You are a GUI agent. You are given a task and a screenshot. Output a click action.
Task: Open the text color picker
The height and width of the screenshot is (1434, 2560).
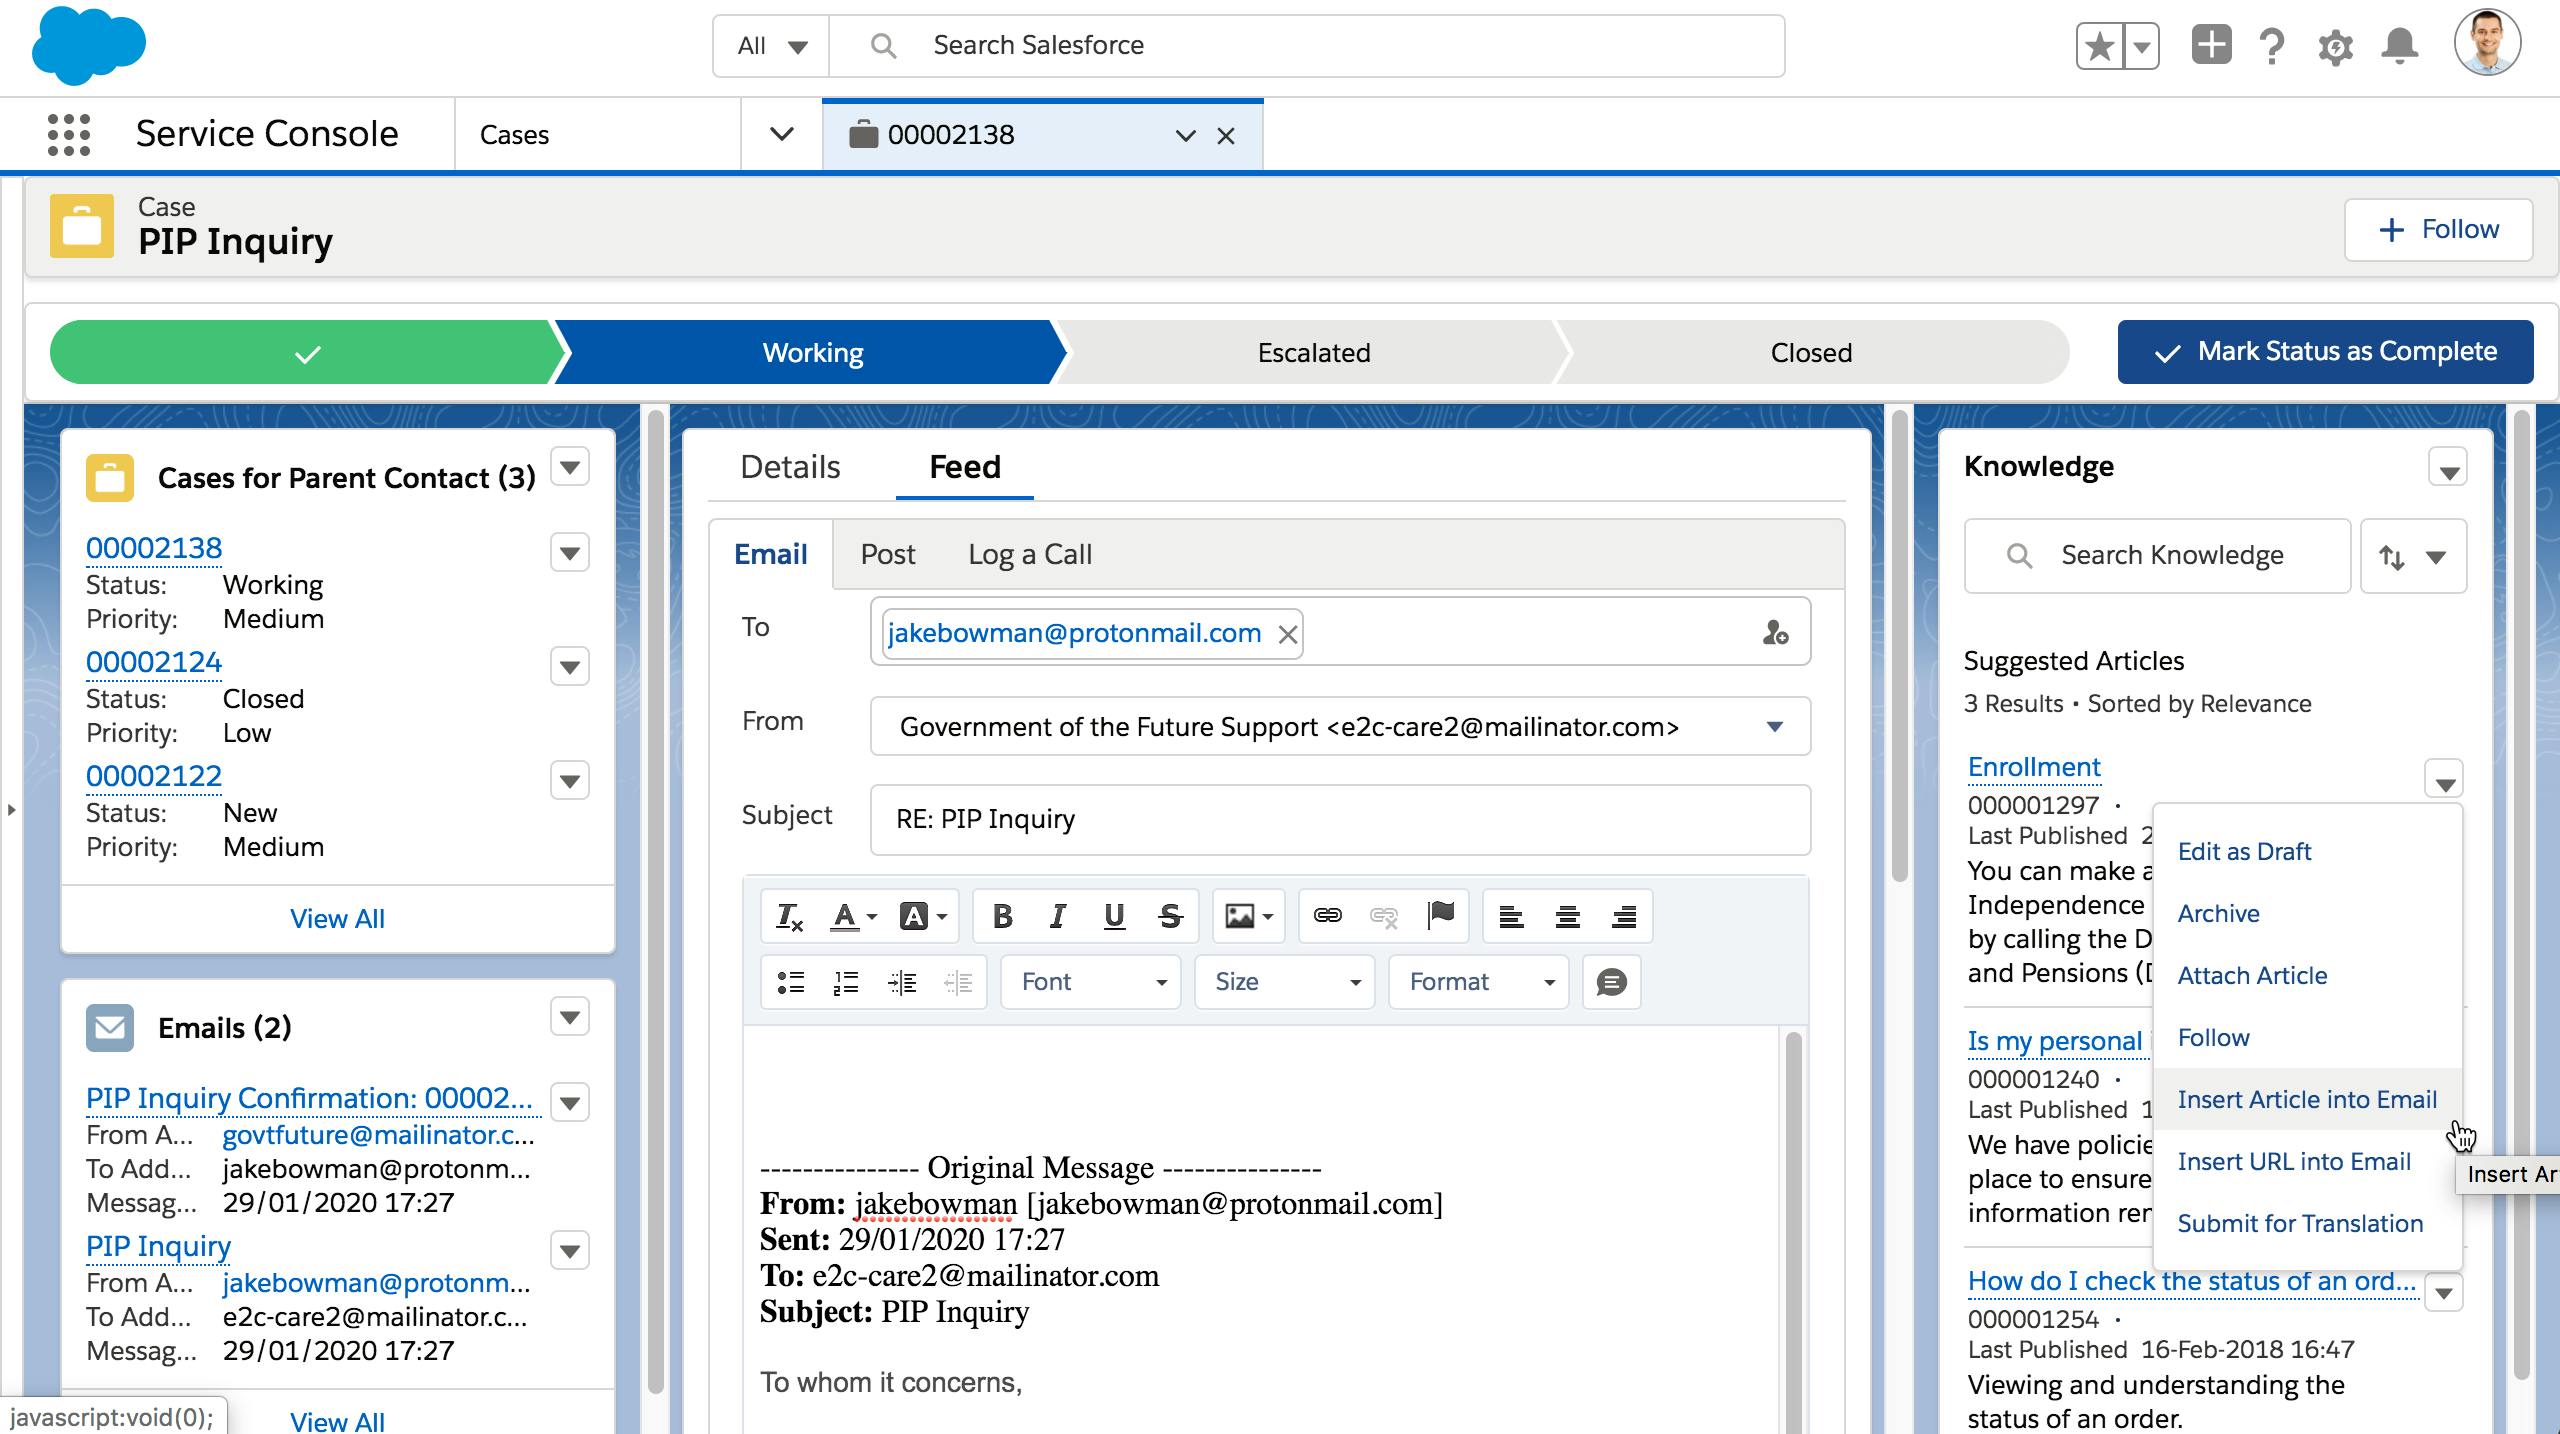(x=847, y=915)
